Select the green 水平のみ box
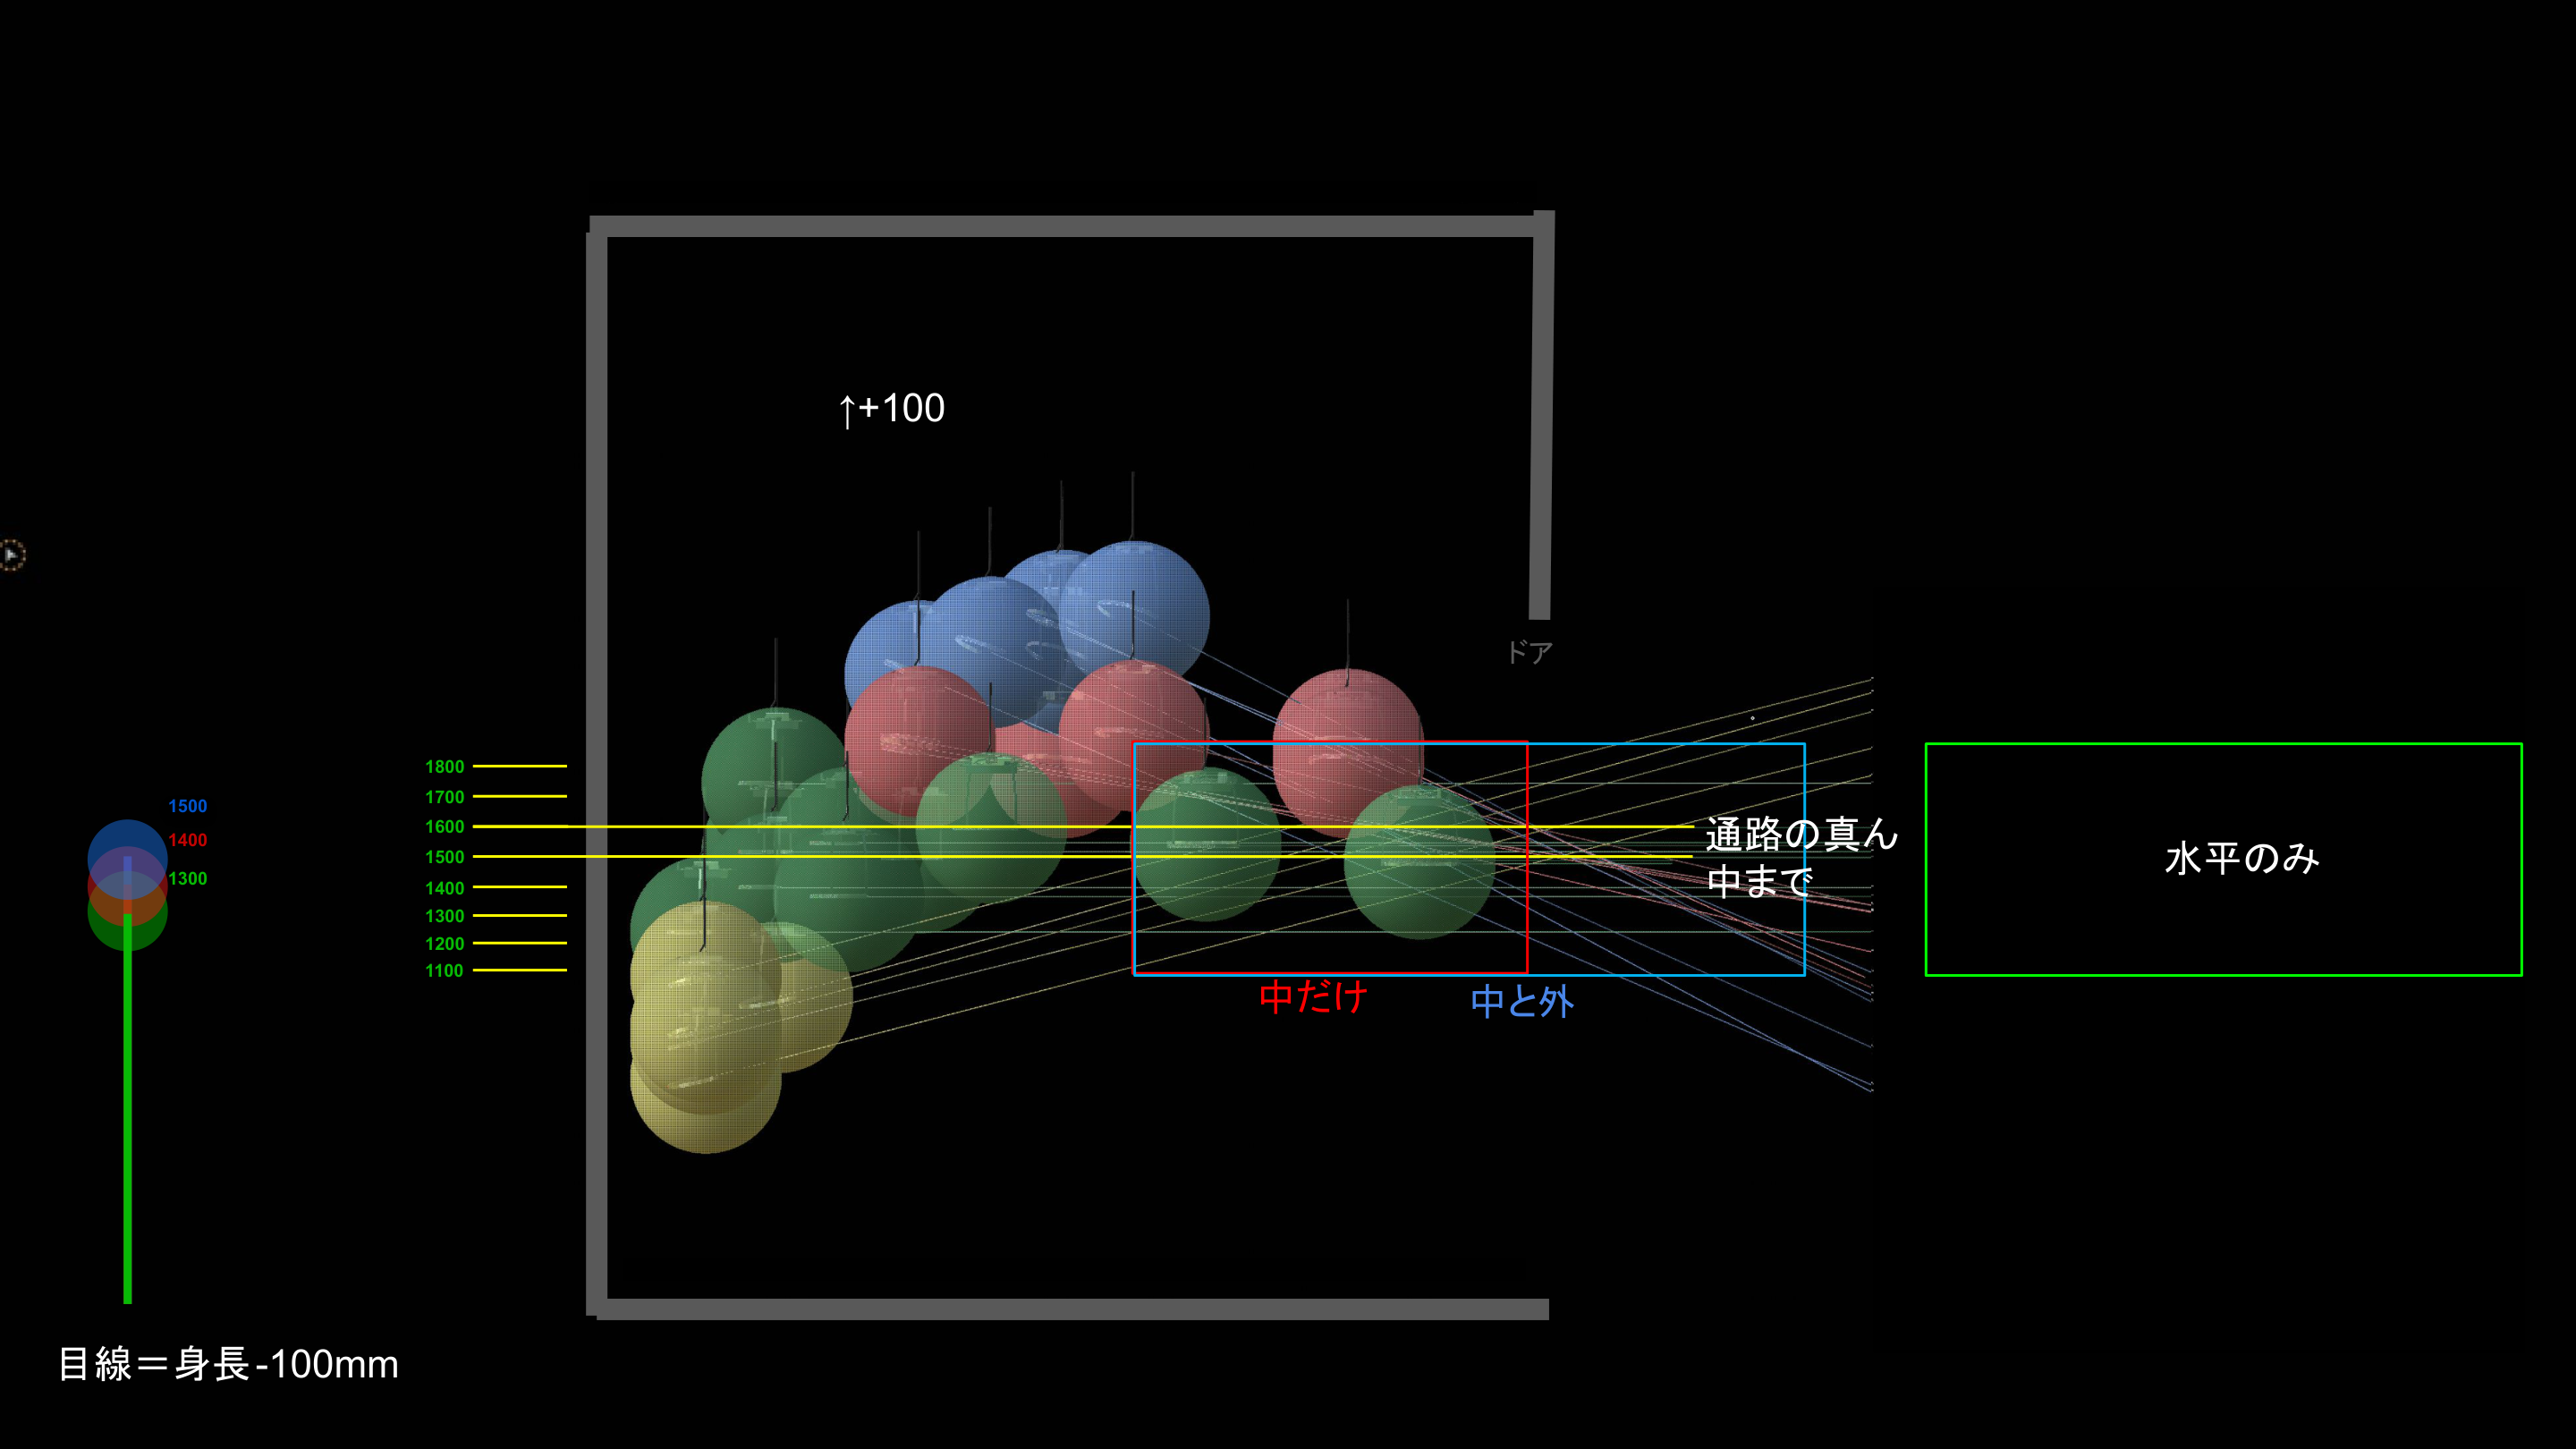 tap(2223, 859)
